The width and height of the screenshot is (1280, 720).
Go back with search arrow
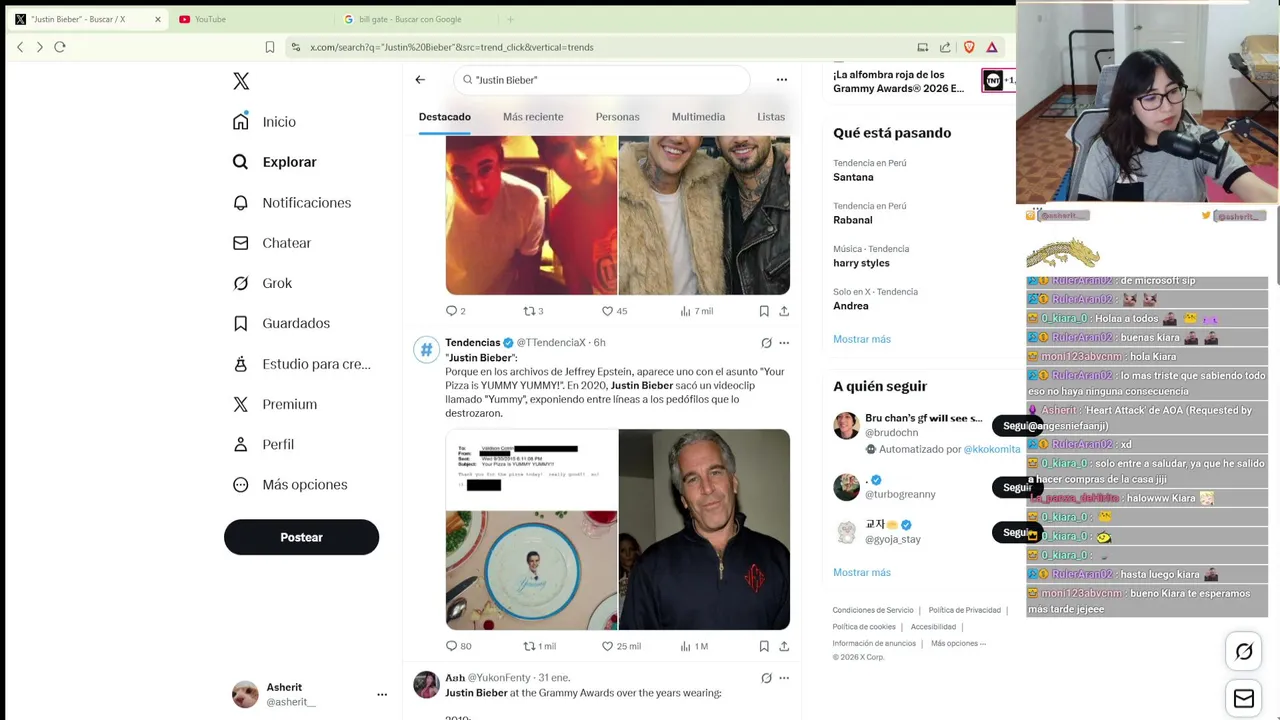coord(420,80)
